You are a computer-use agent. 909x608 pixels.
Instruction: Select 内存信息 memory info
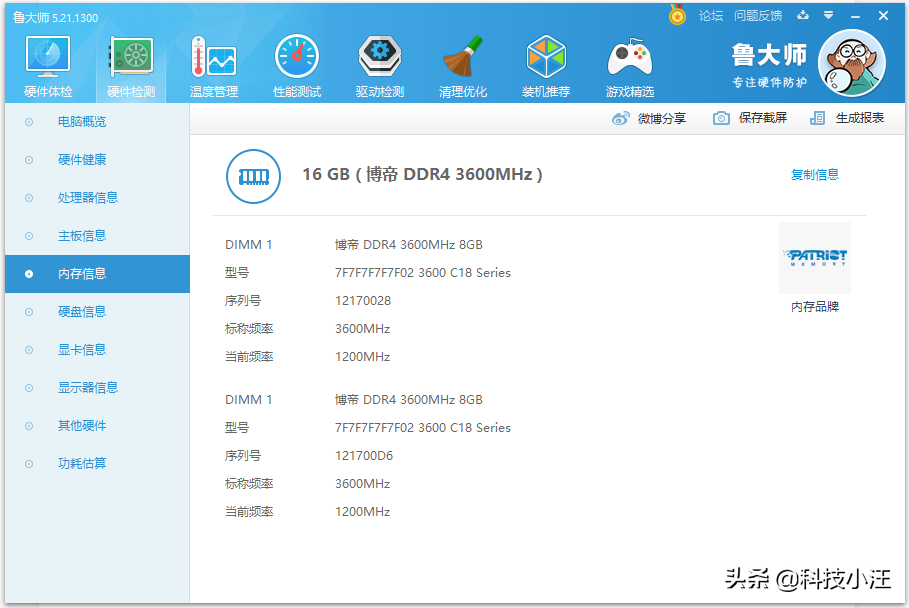coord(97,274)
